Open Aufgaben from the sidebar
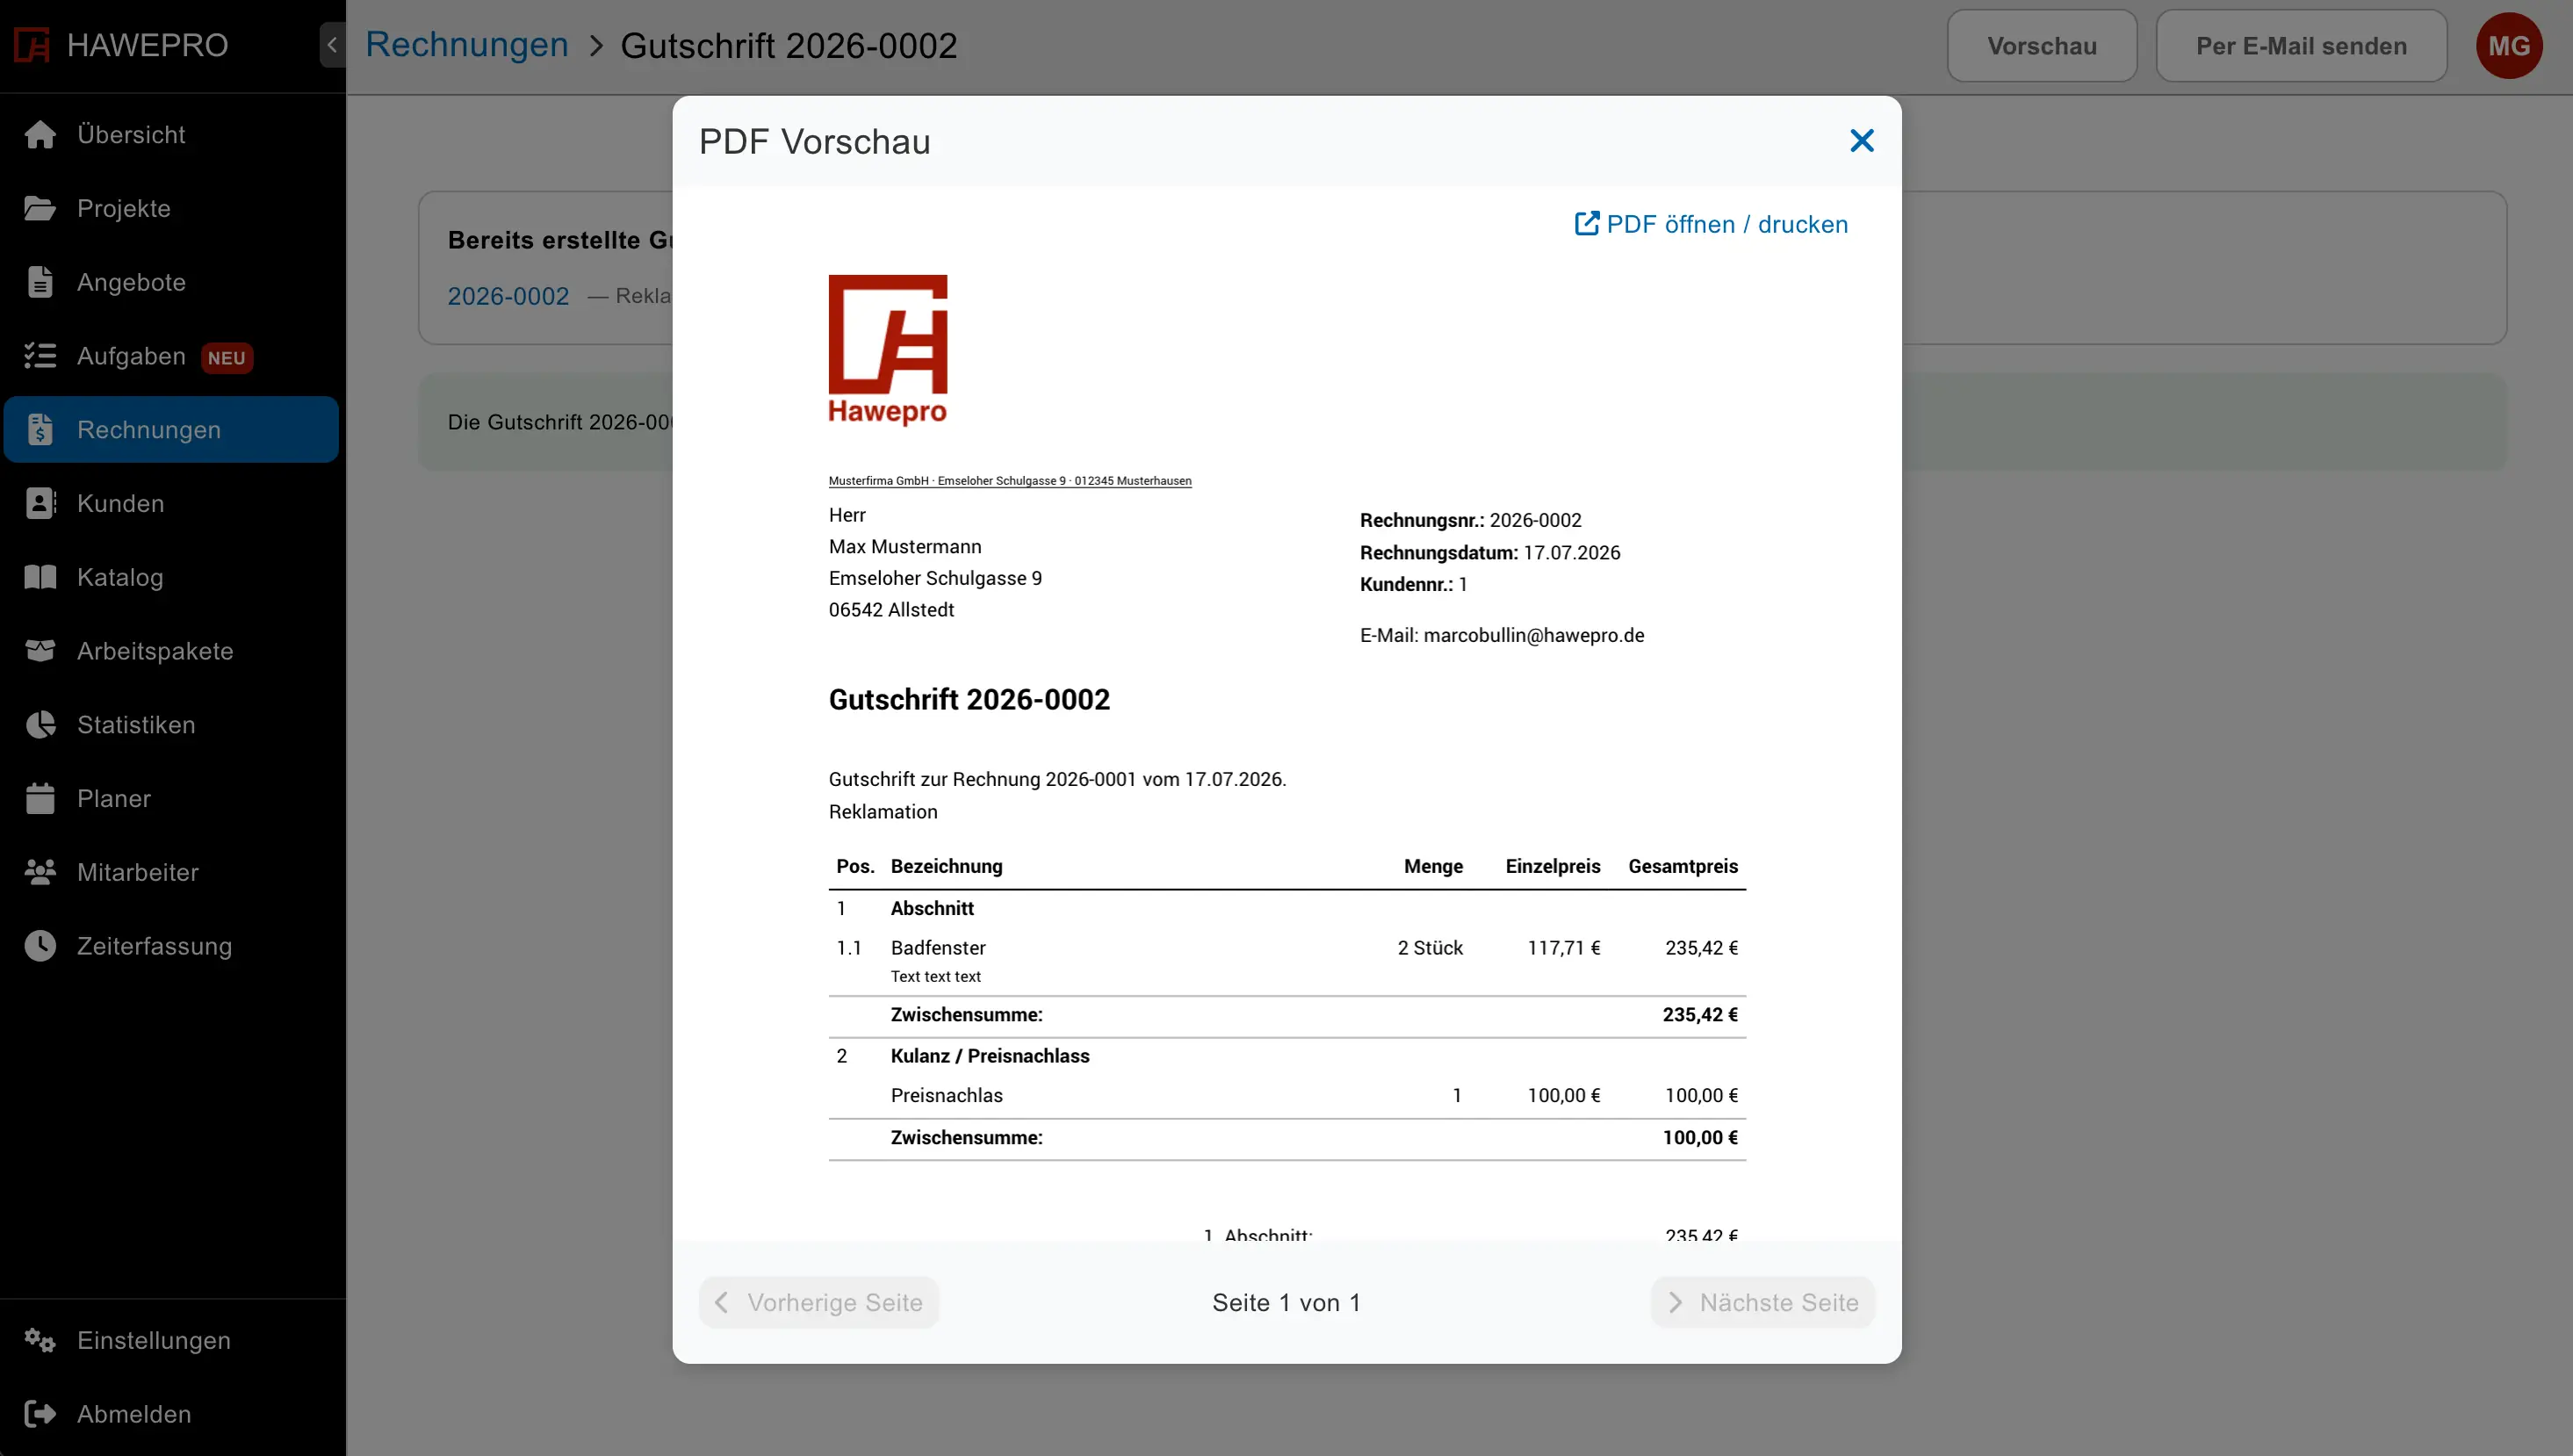2573x1456 pixels. point(172,356)
